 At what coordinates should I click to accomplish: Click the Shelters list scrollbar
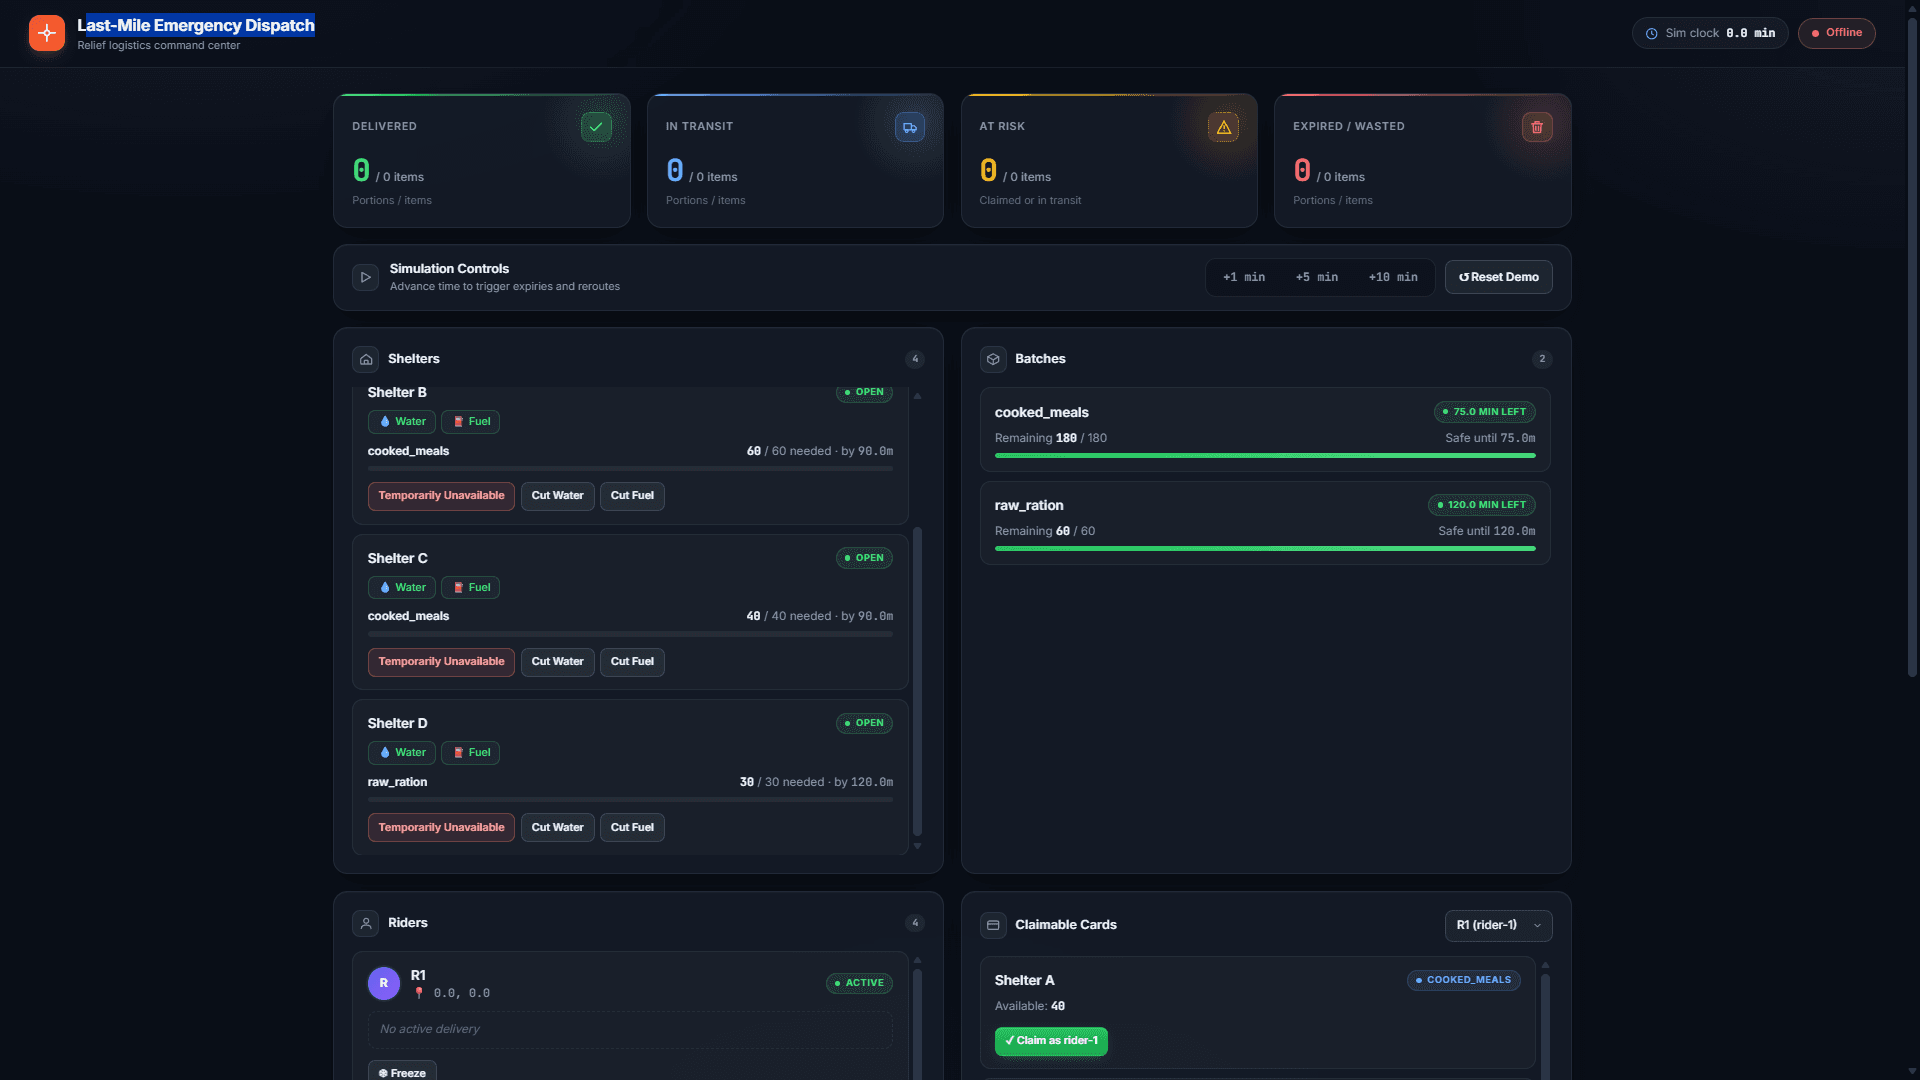pos(917,681)
